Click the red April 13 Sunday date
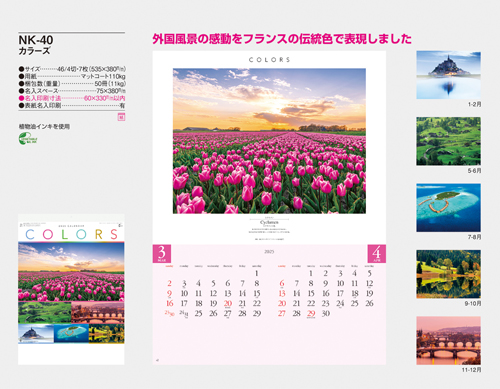The width and height of the screenshot is (500, 389). (282, 294)
